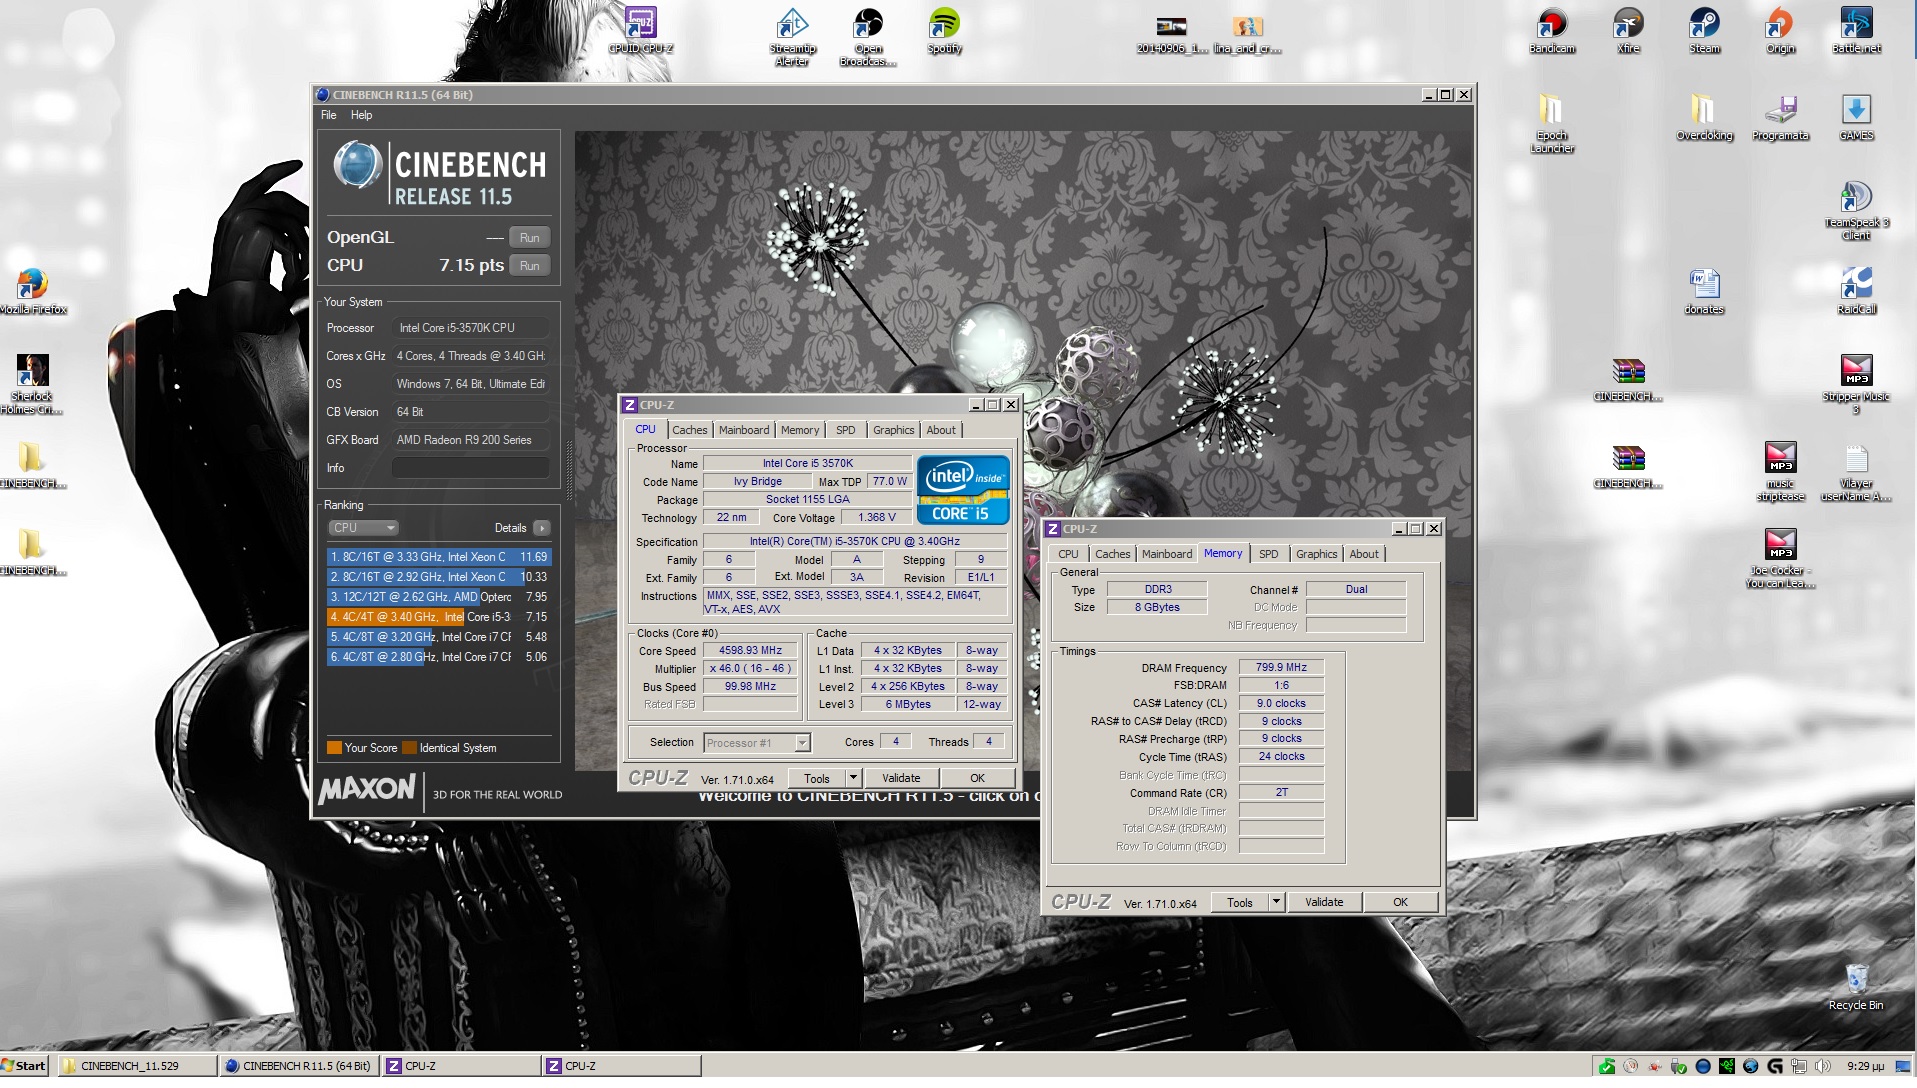Expand the Details arrow in Ranking panel

tap(541, 528)
